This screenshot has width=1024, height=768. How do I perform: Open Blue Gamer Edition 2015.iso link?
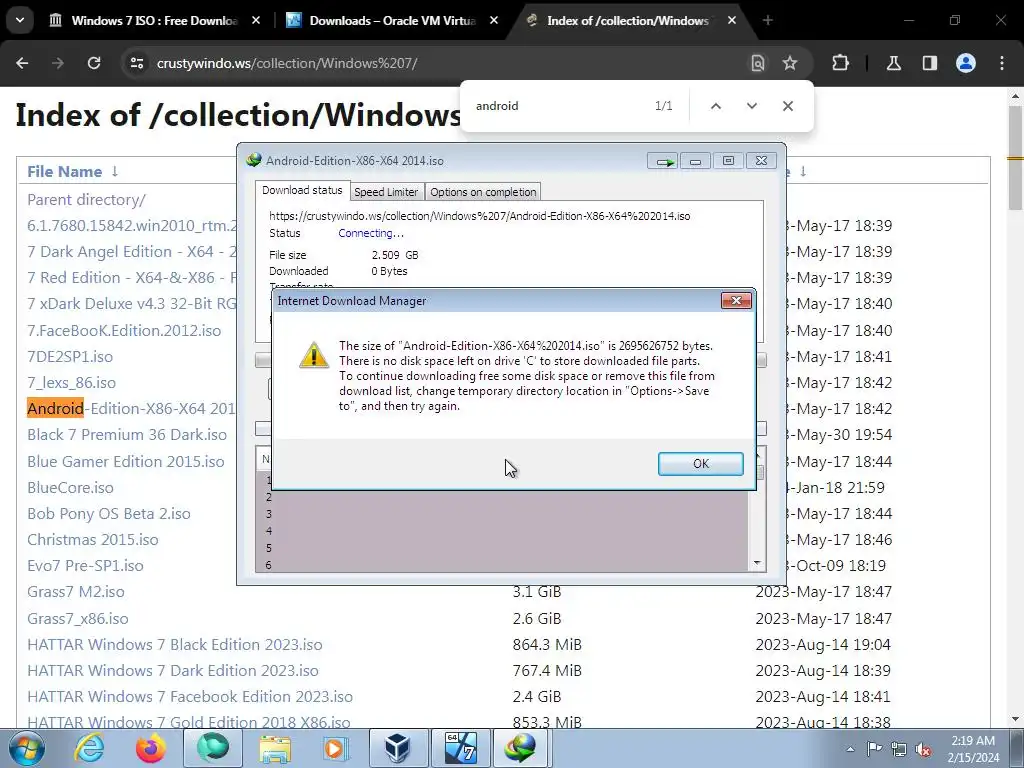[125, 462]
